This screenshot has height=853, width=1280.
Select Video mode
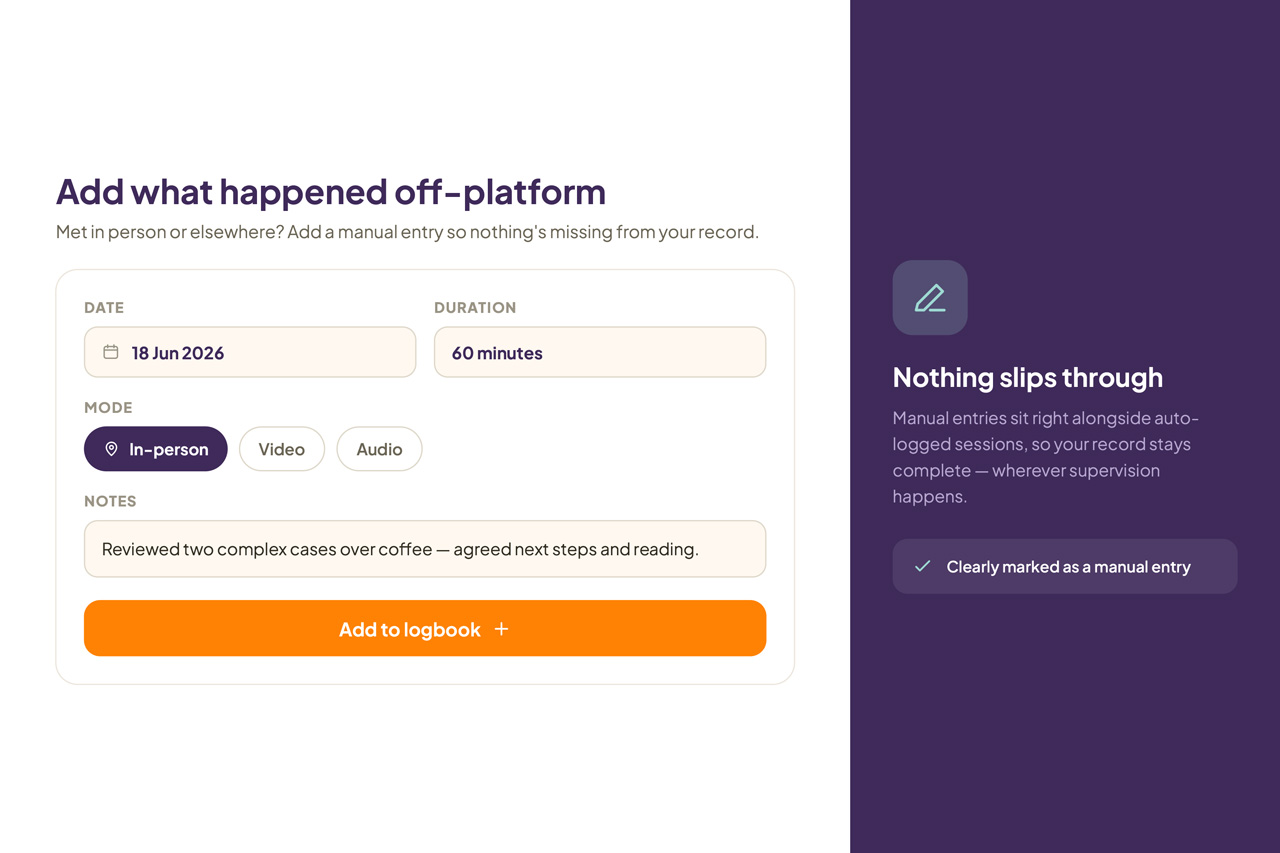[x=282, y=449]
